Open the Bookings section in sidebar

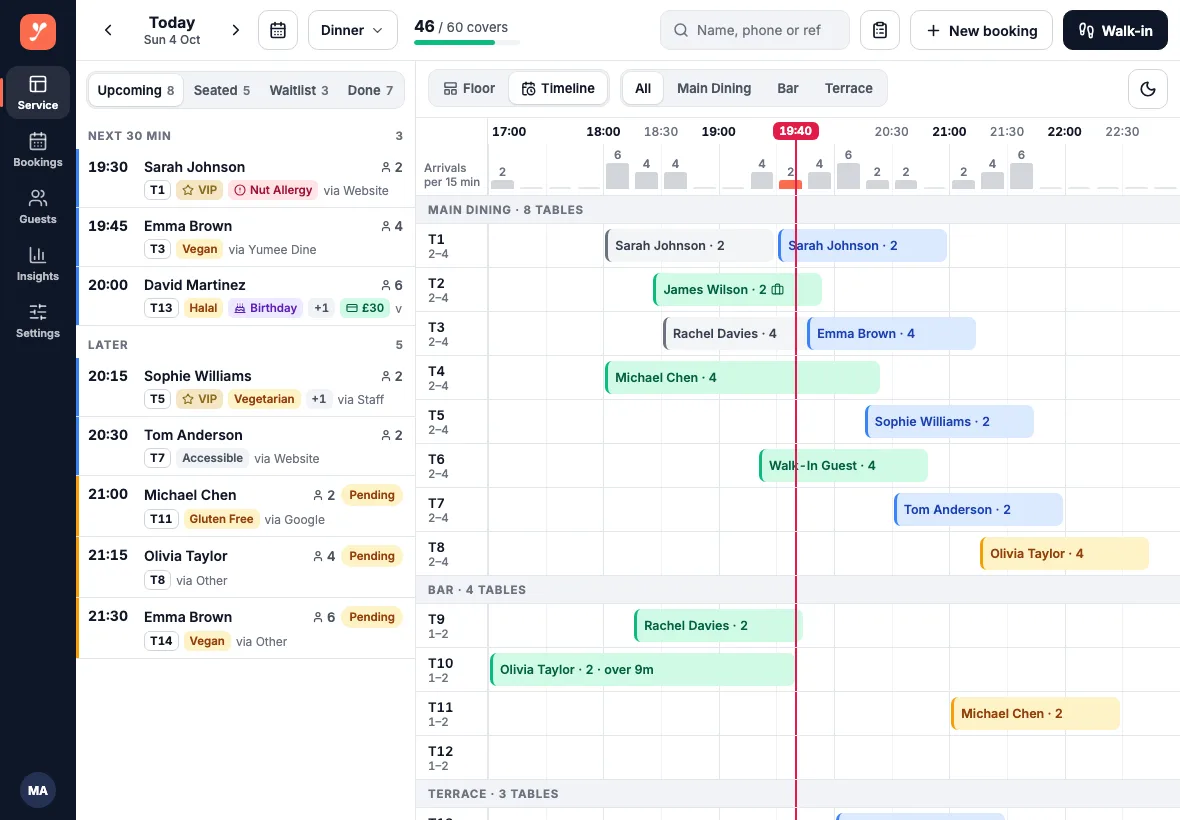pyautogui.click(x=38, y=150)
